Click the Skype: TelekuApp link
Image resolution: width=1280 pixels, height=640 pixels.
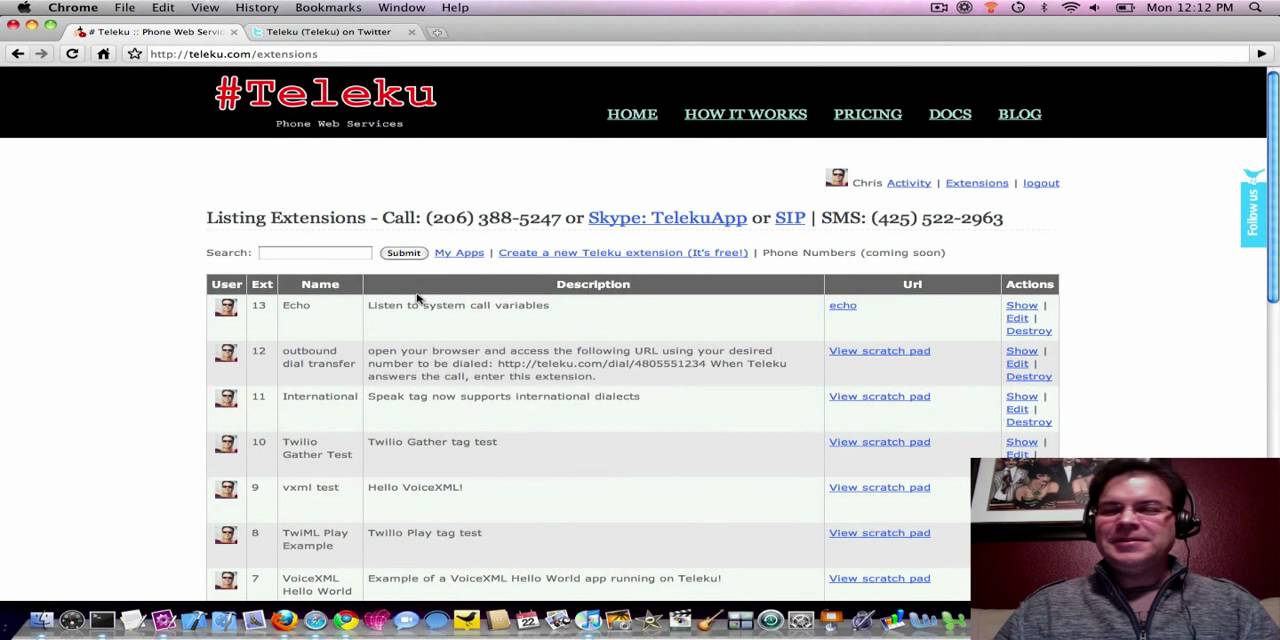(x=667, y=218)
